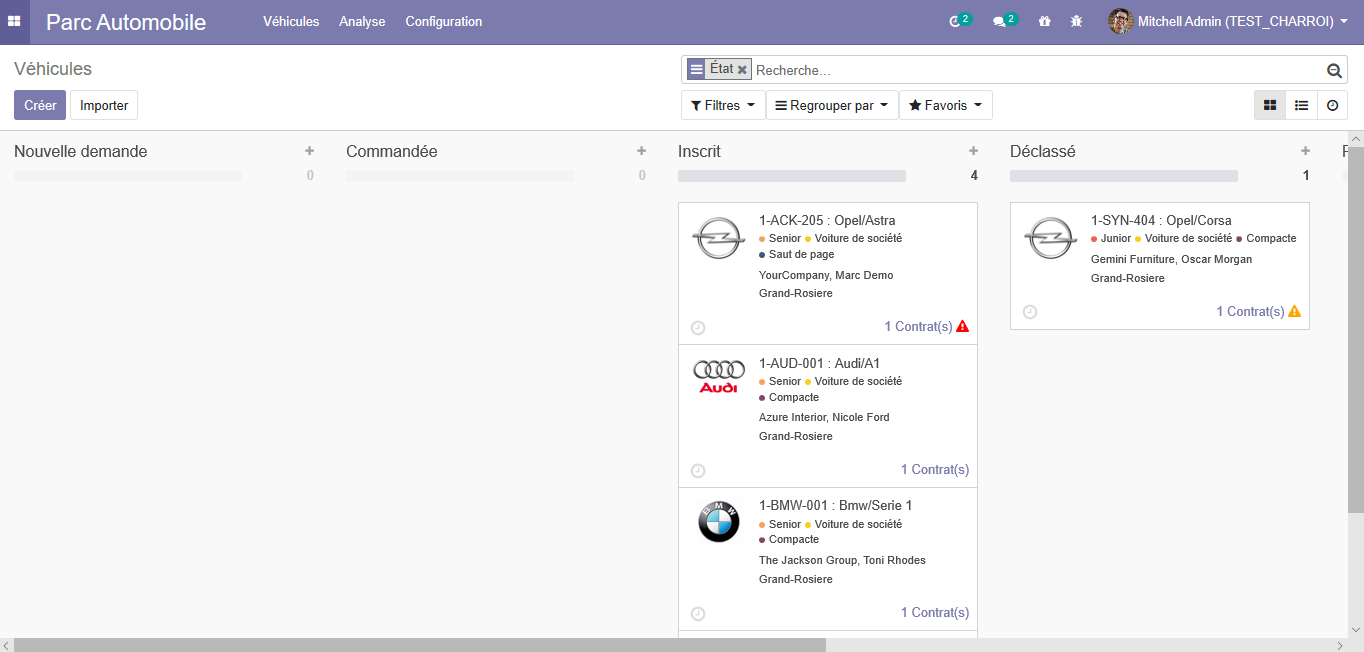
Task: Click the Créer button
Action: [40, 105]
